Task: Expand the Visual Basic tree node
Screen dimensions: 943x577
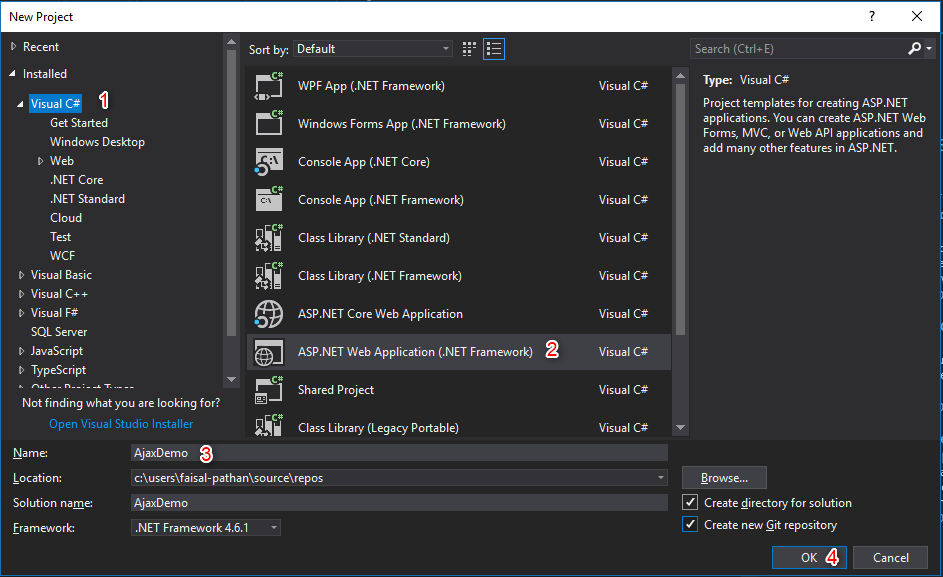Action: click(22, 275)
